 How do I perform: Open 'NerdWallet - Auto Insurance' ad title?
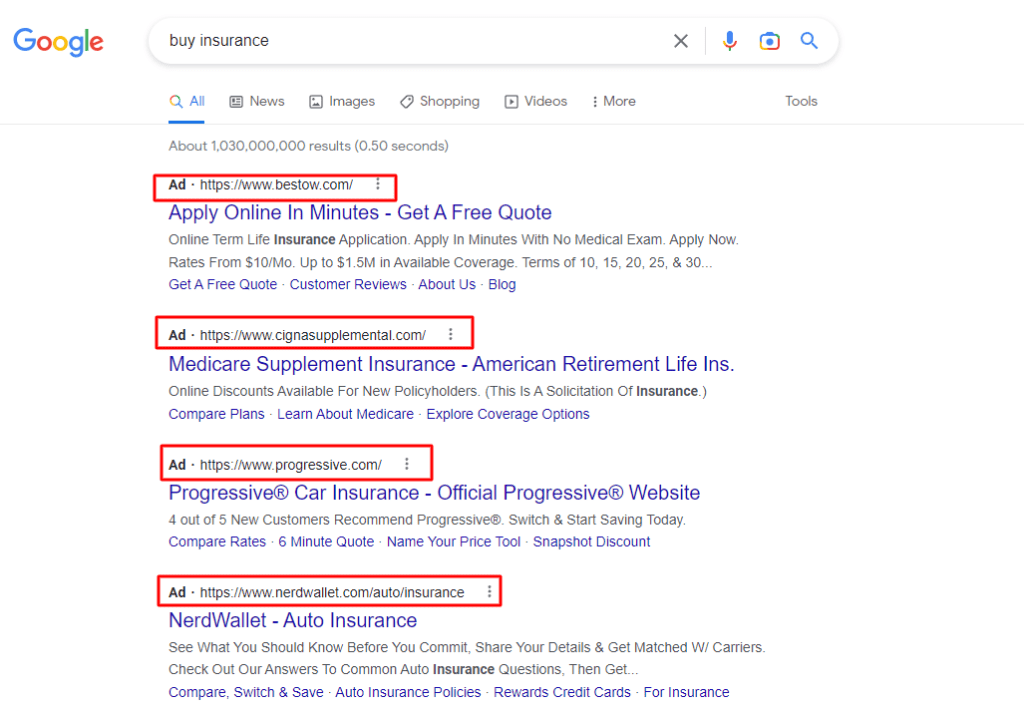pos(293,620)
